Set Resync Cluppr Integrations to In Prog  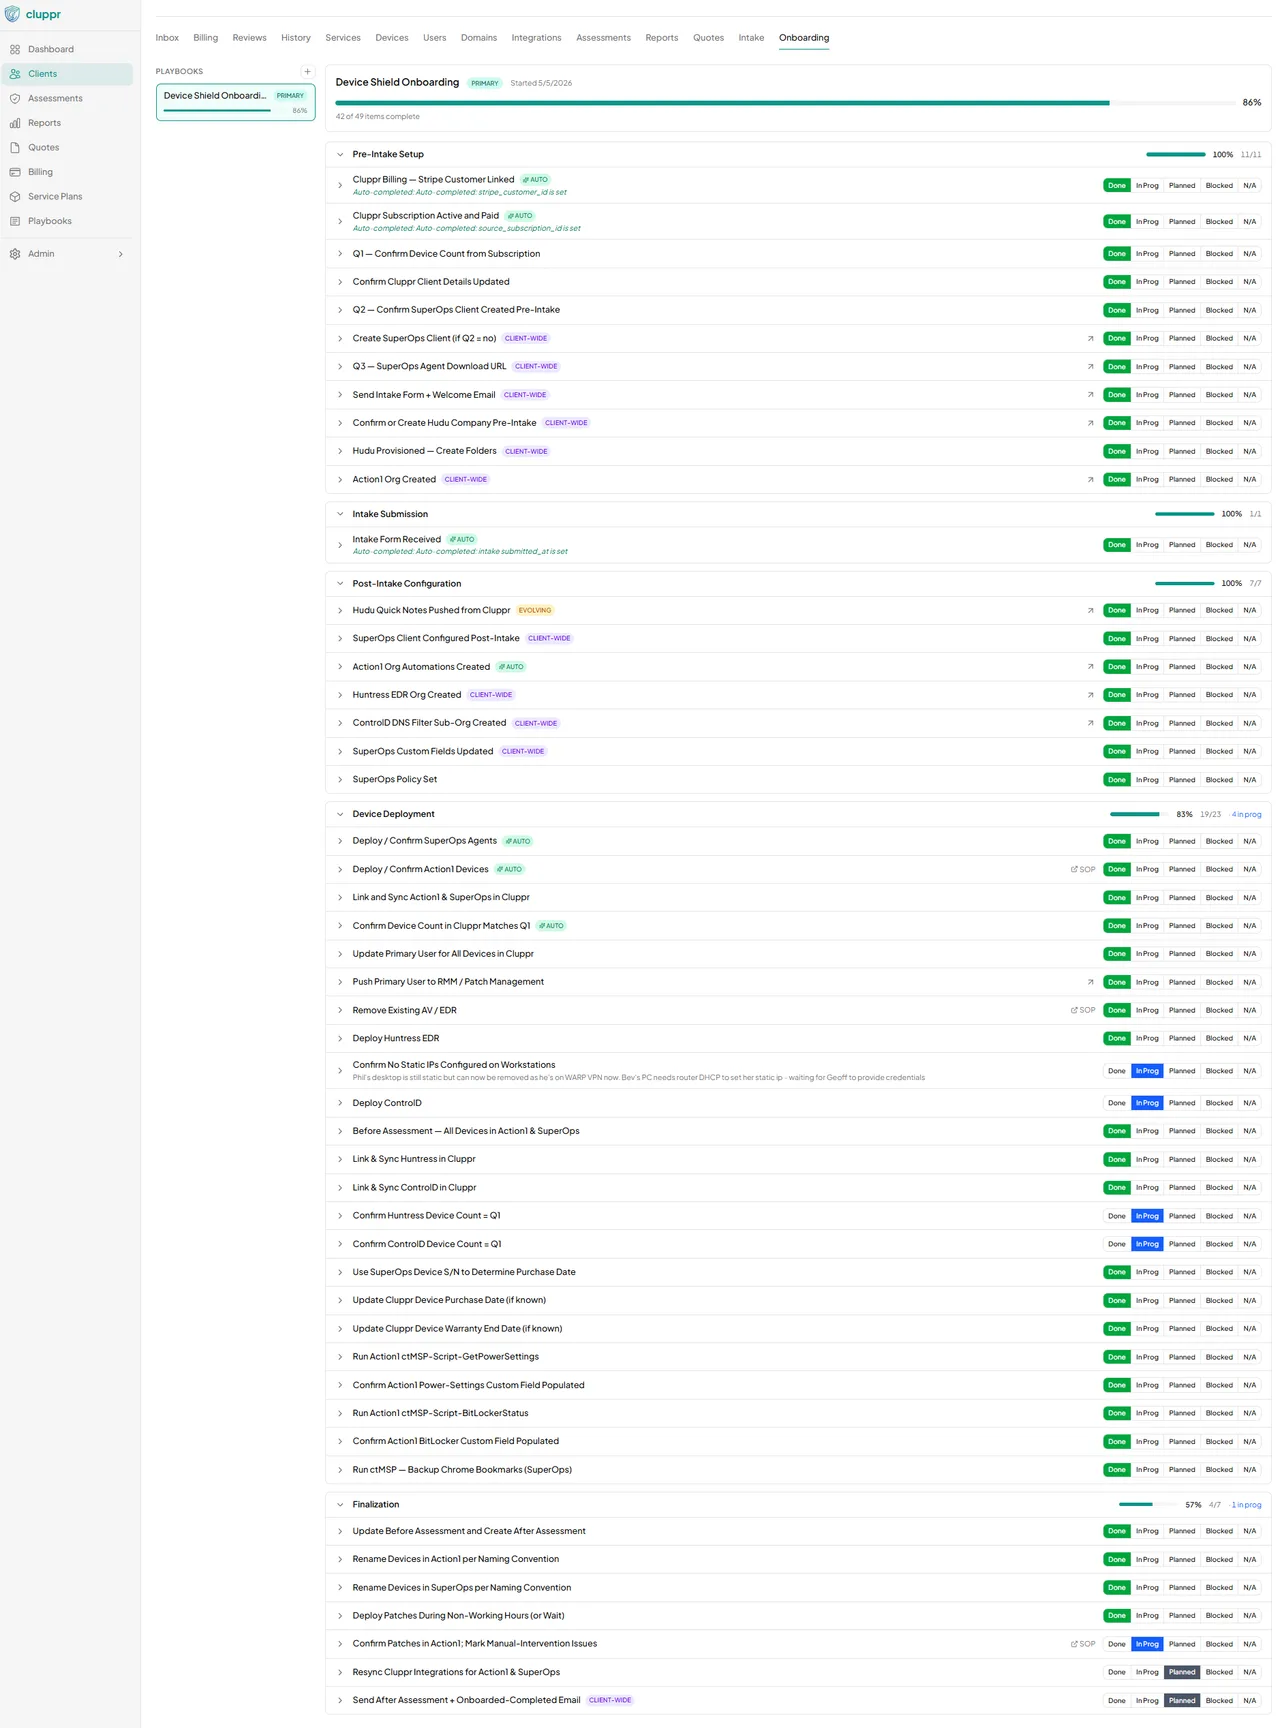(x=1147, y=1672)
